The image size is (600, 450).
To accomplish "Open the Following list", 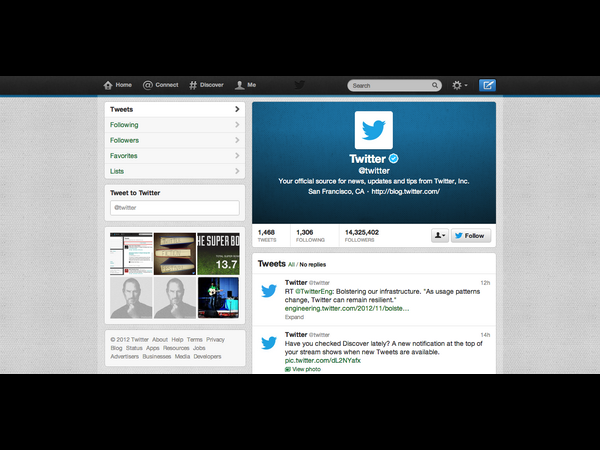I will tap(175, 125).
